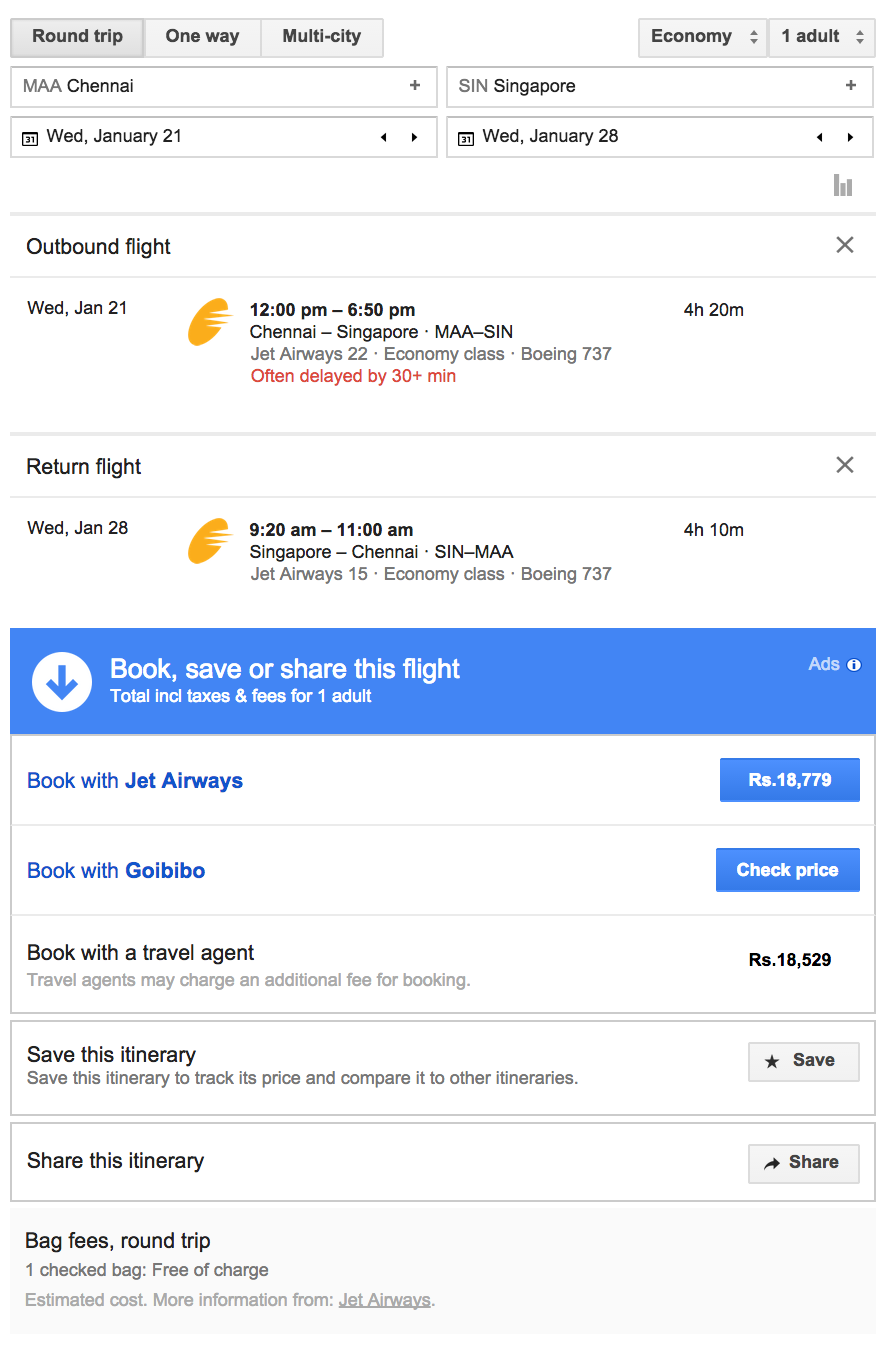
Task: Switch to the Multi-city tab
Action: 321,37
